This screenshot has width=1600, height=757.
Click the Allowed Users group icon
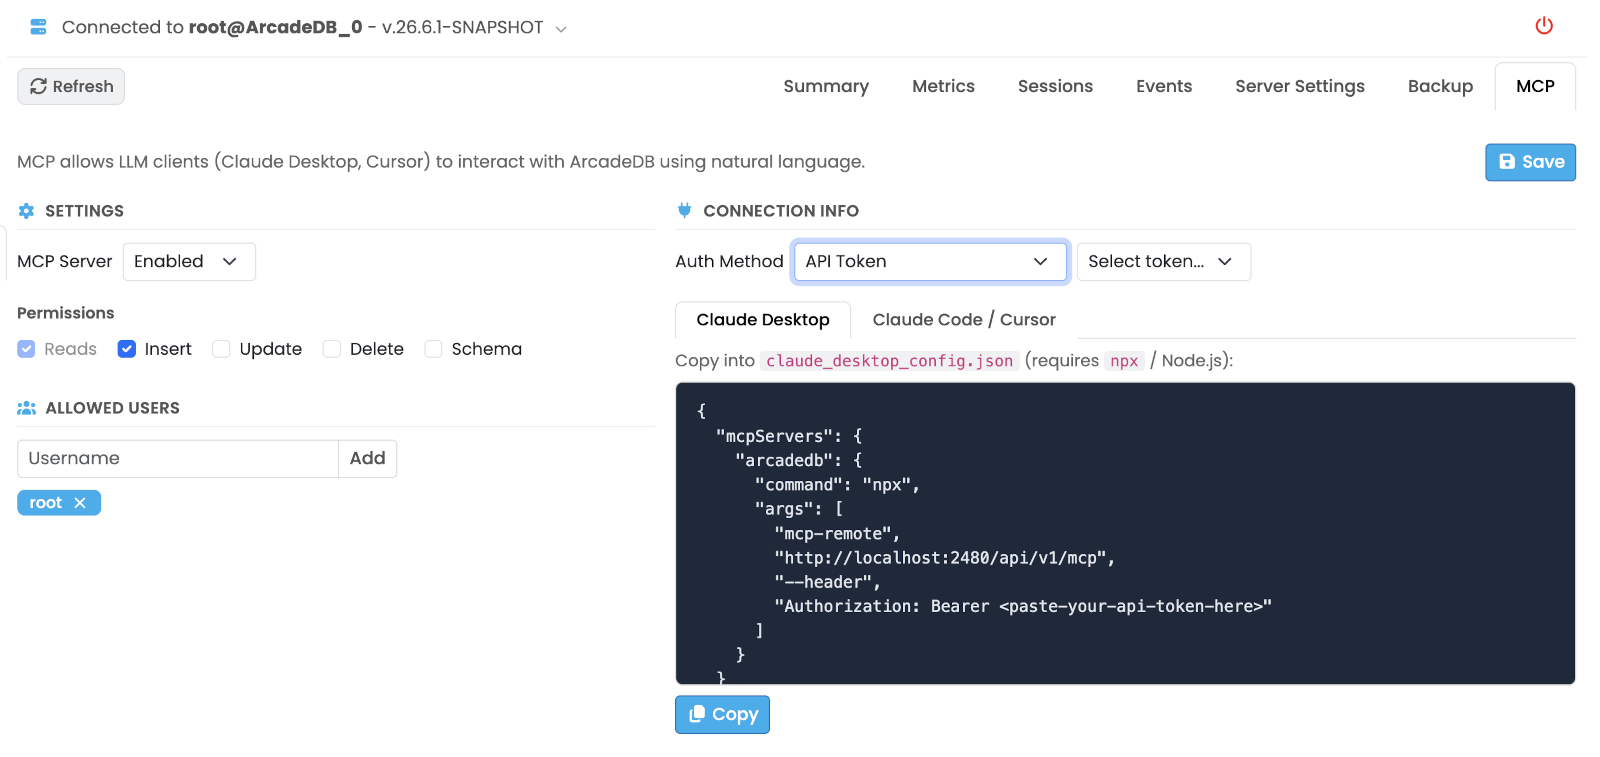point(27,408)
